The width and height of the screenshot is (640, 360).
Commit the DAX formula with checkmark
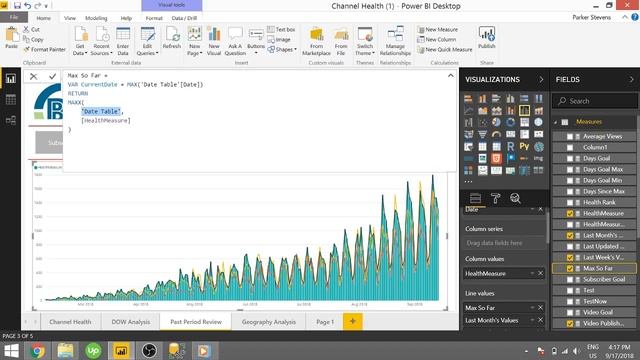(x=52, y=76)
